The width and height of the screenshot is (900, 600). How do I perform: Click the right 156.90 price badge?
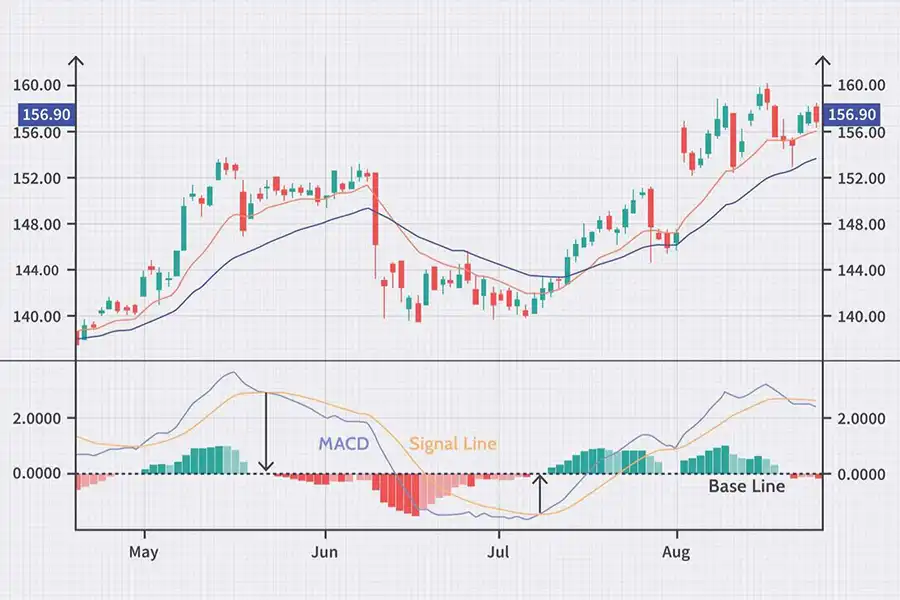[x=852, y=114]
